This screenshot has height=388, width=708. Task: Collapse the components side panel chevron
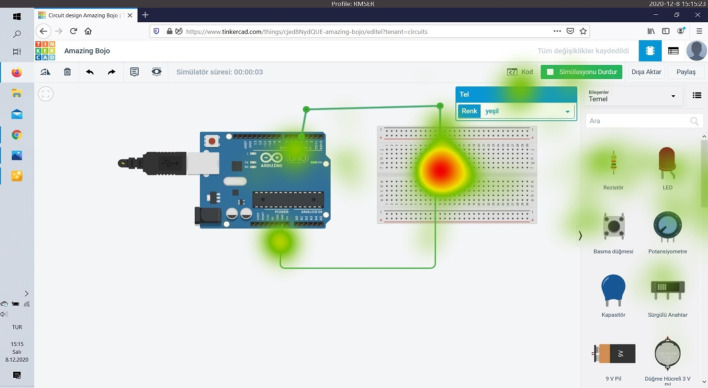point(580,235)
